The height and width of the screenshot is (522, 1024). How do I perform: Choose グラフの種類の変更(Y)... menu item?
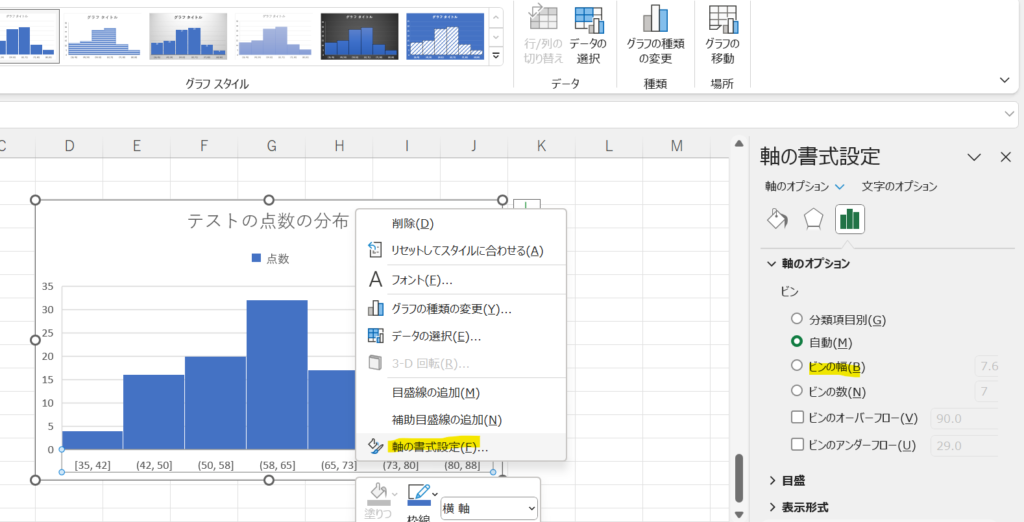(460, 308)
